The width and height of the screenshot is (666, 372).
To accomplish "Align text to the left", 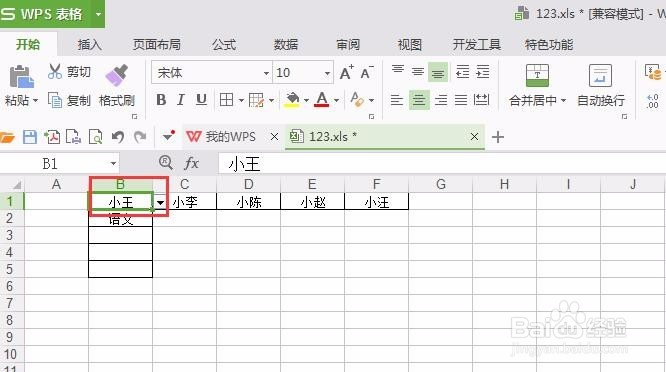I will click(x=397, y=100).
